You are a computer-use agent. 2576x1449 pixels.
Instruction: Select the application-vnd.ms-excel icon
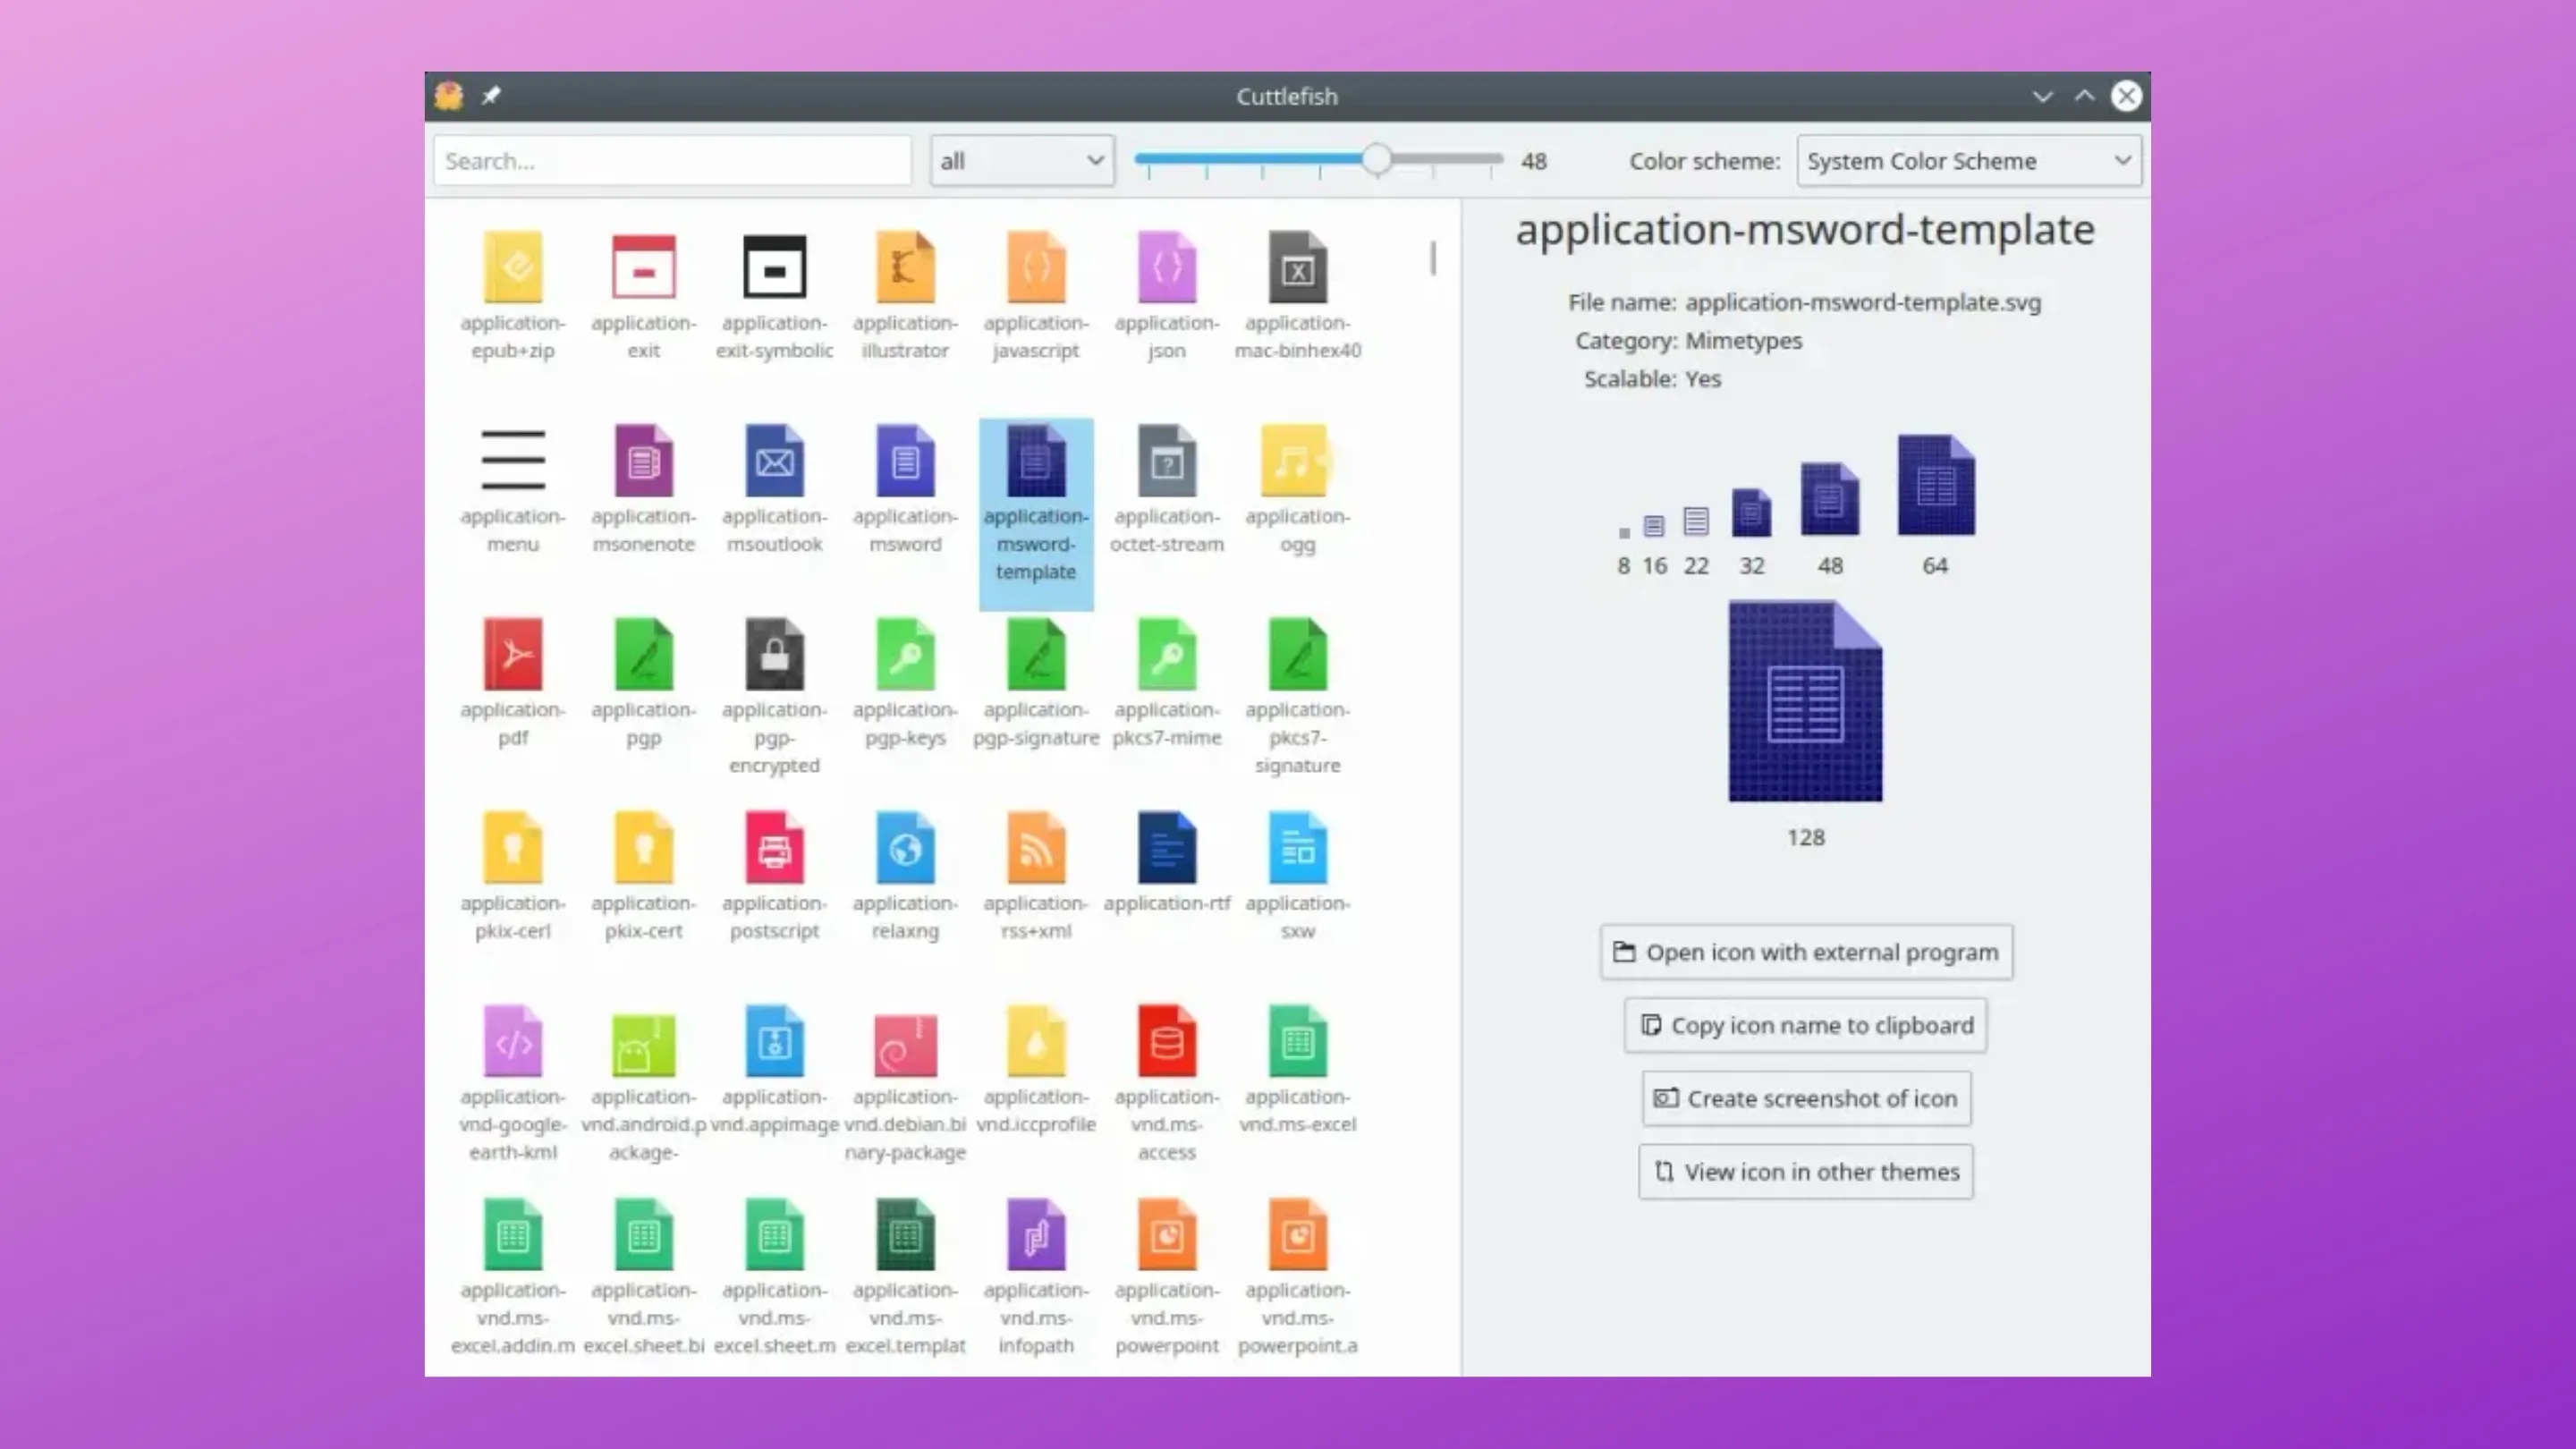[1298, 1040]
